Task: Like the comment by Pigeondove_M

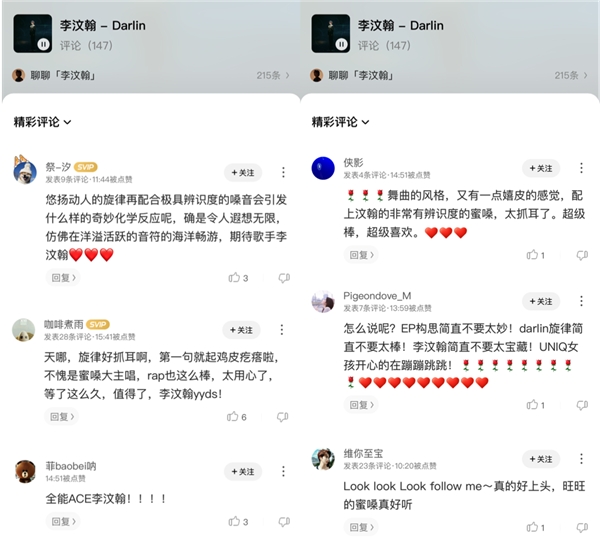Action: pyautogui.click(x=535, y=405)
